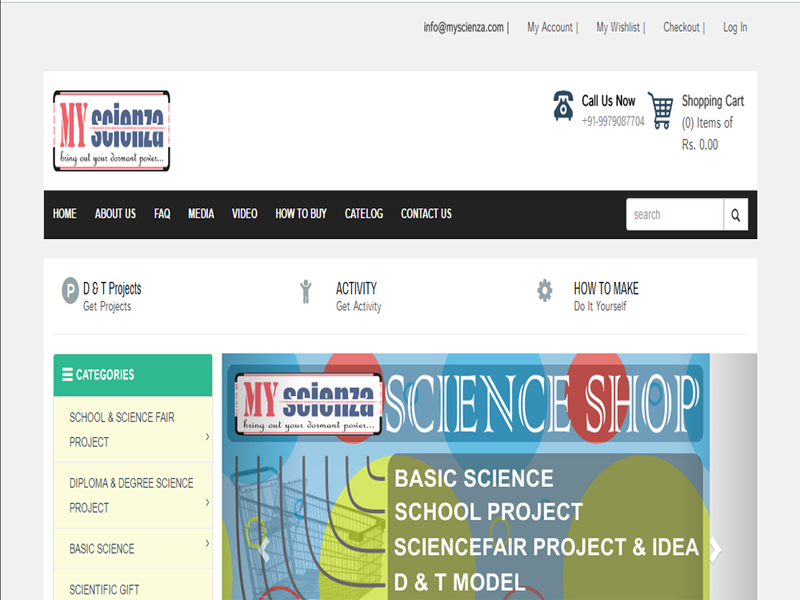Screen dimensions: 800x600
Task: Expand School & Science Fair Project category
Action: tap(207, 436)
